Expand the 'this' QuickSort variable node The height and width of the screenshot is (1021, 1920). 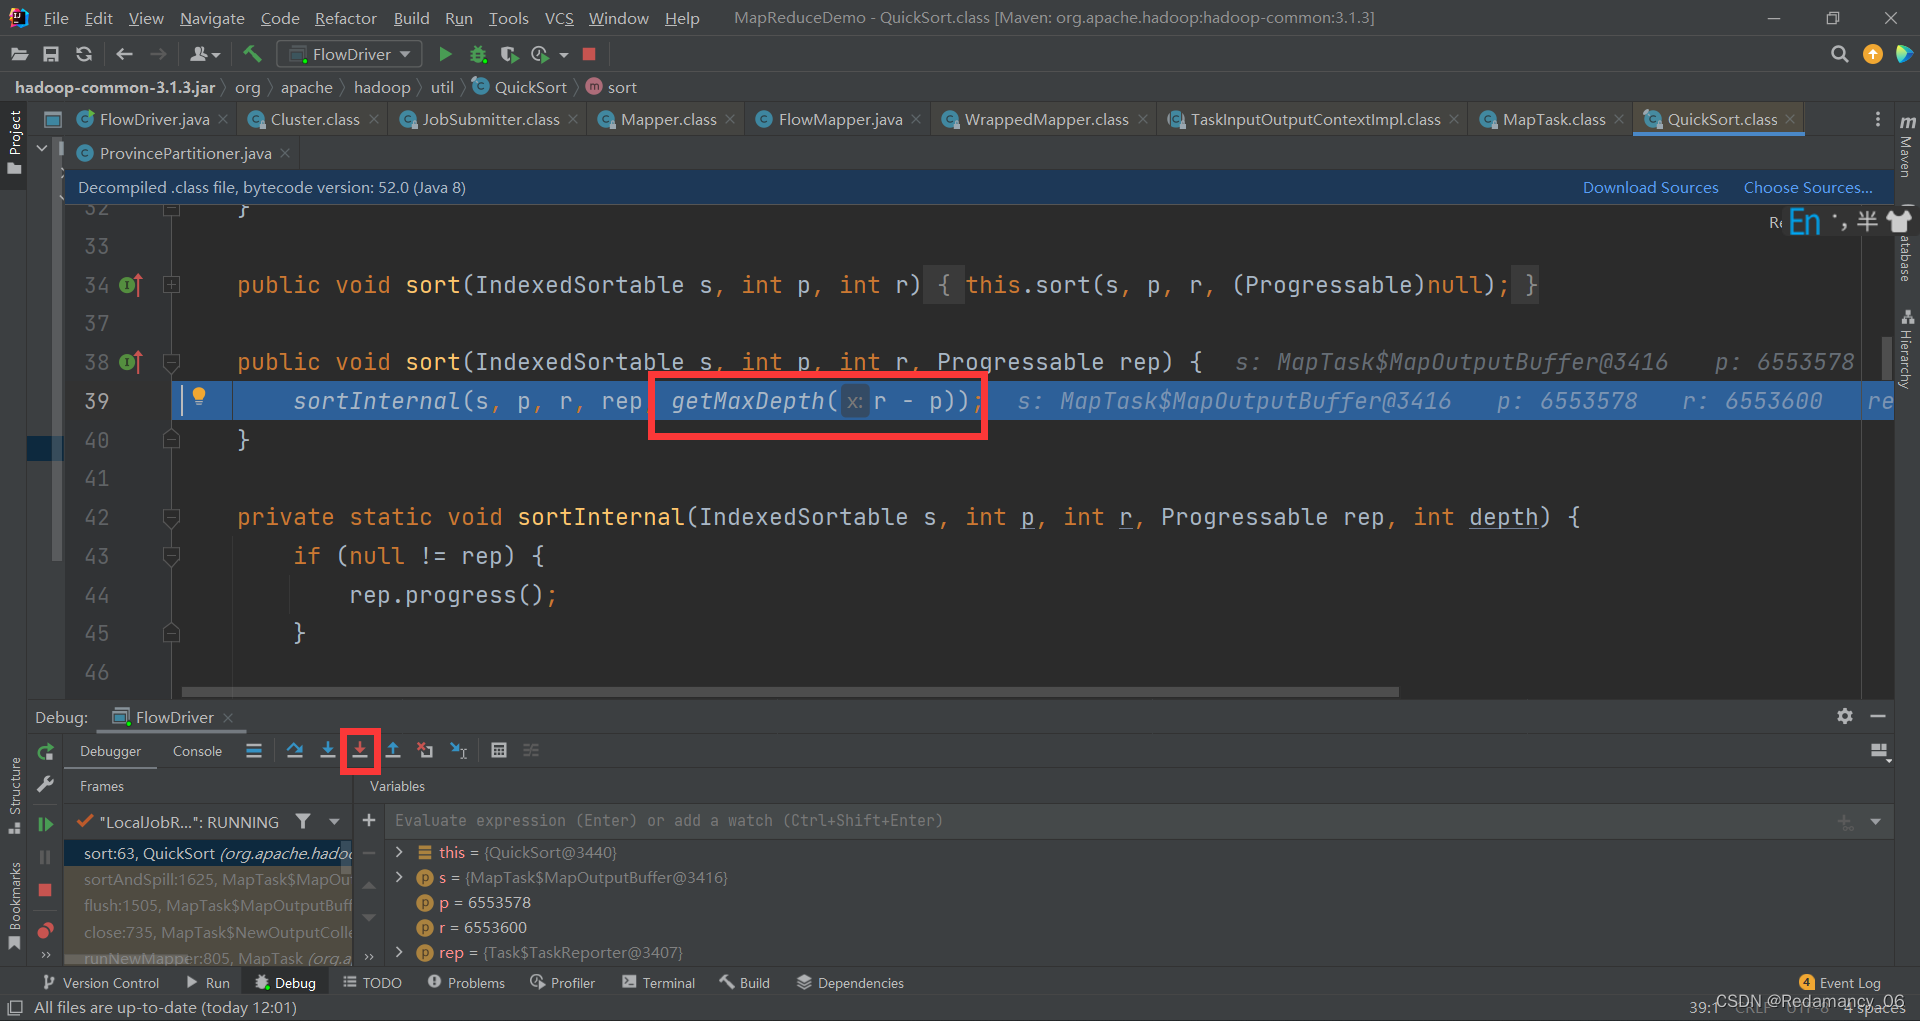399,852
